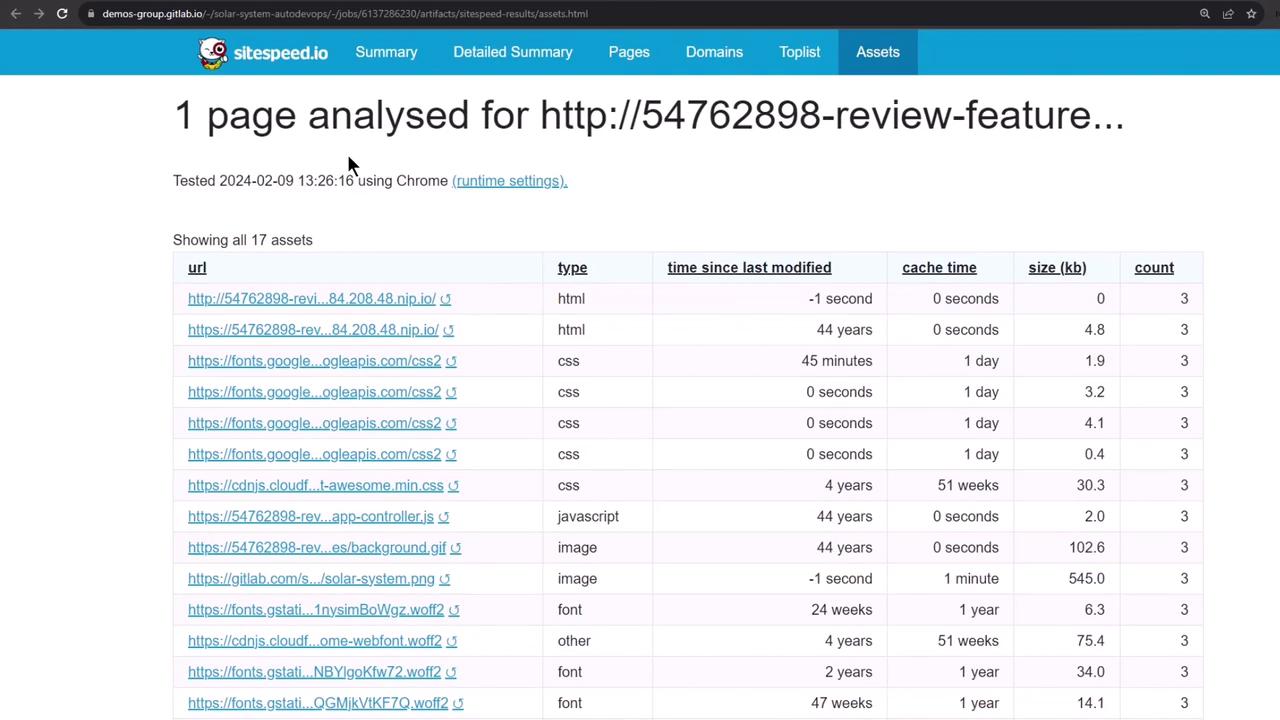This screenshot has width=1280, height=720.
Task: Click the icon beside the css2 link sized 4.1 kb
Action: [x=451, y=423]
